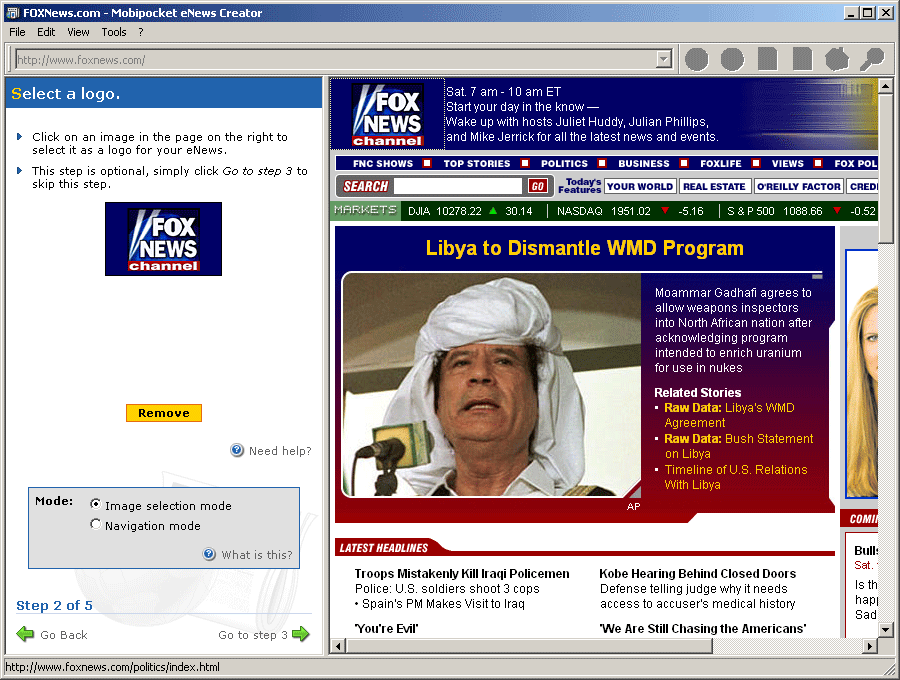The height and width of the screenshot is (680, 900).
Task: Click the eNews Creator title bar icon
Action: point(13,13)
